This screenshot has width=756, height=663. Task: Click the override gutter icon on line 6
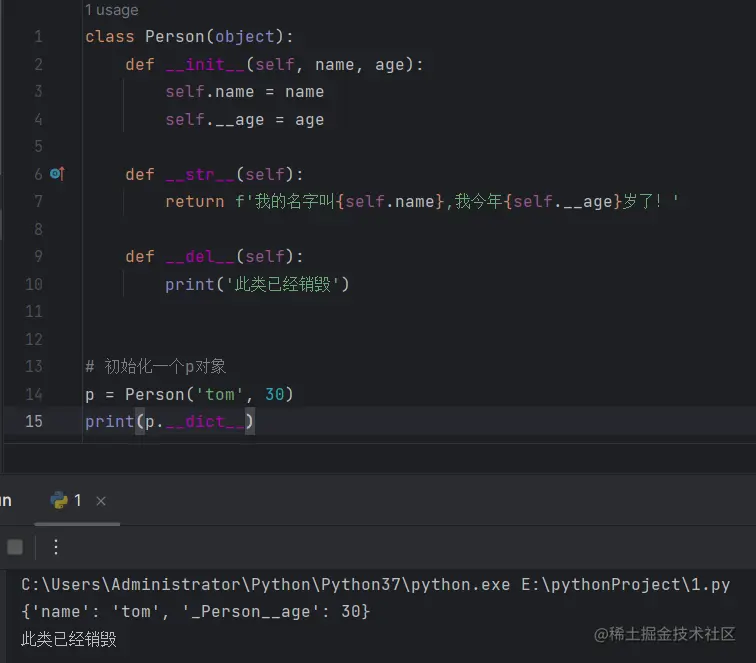click(x=57, y=174)
